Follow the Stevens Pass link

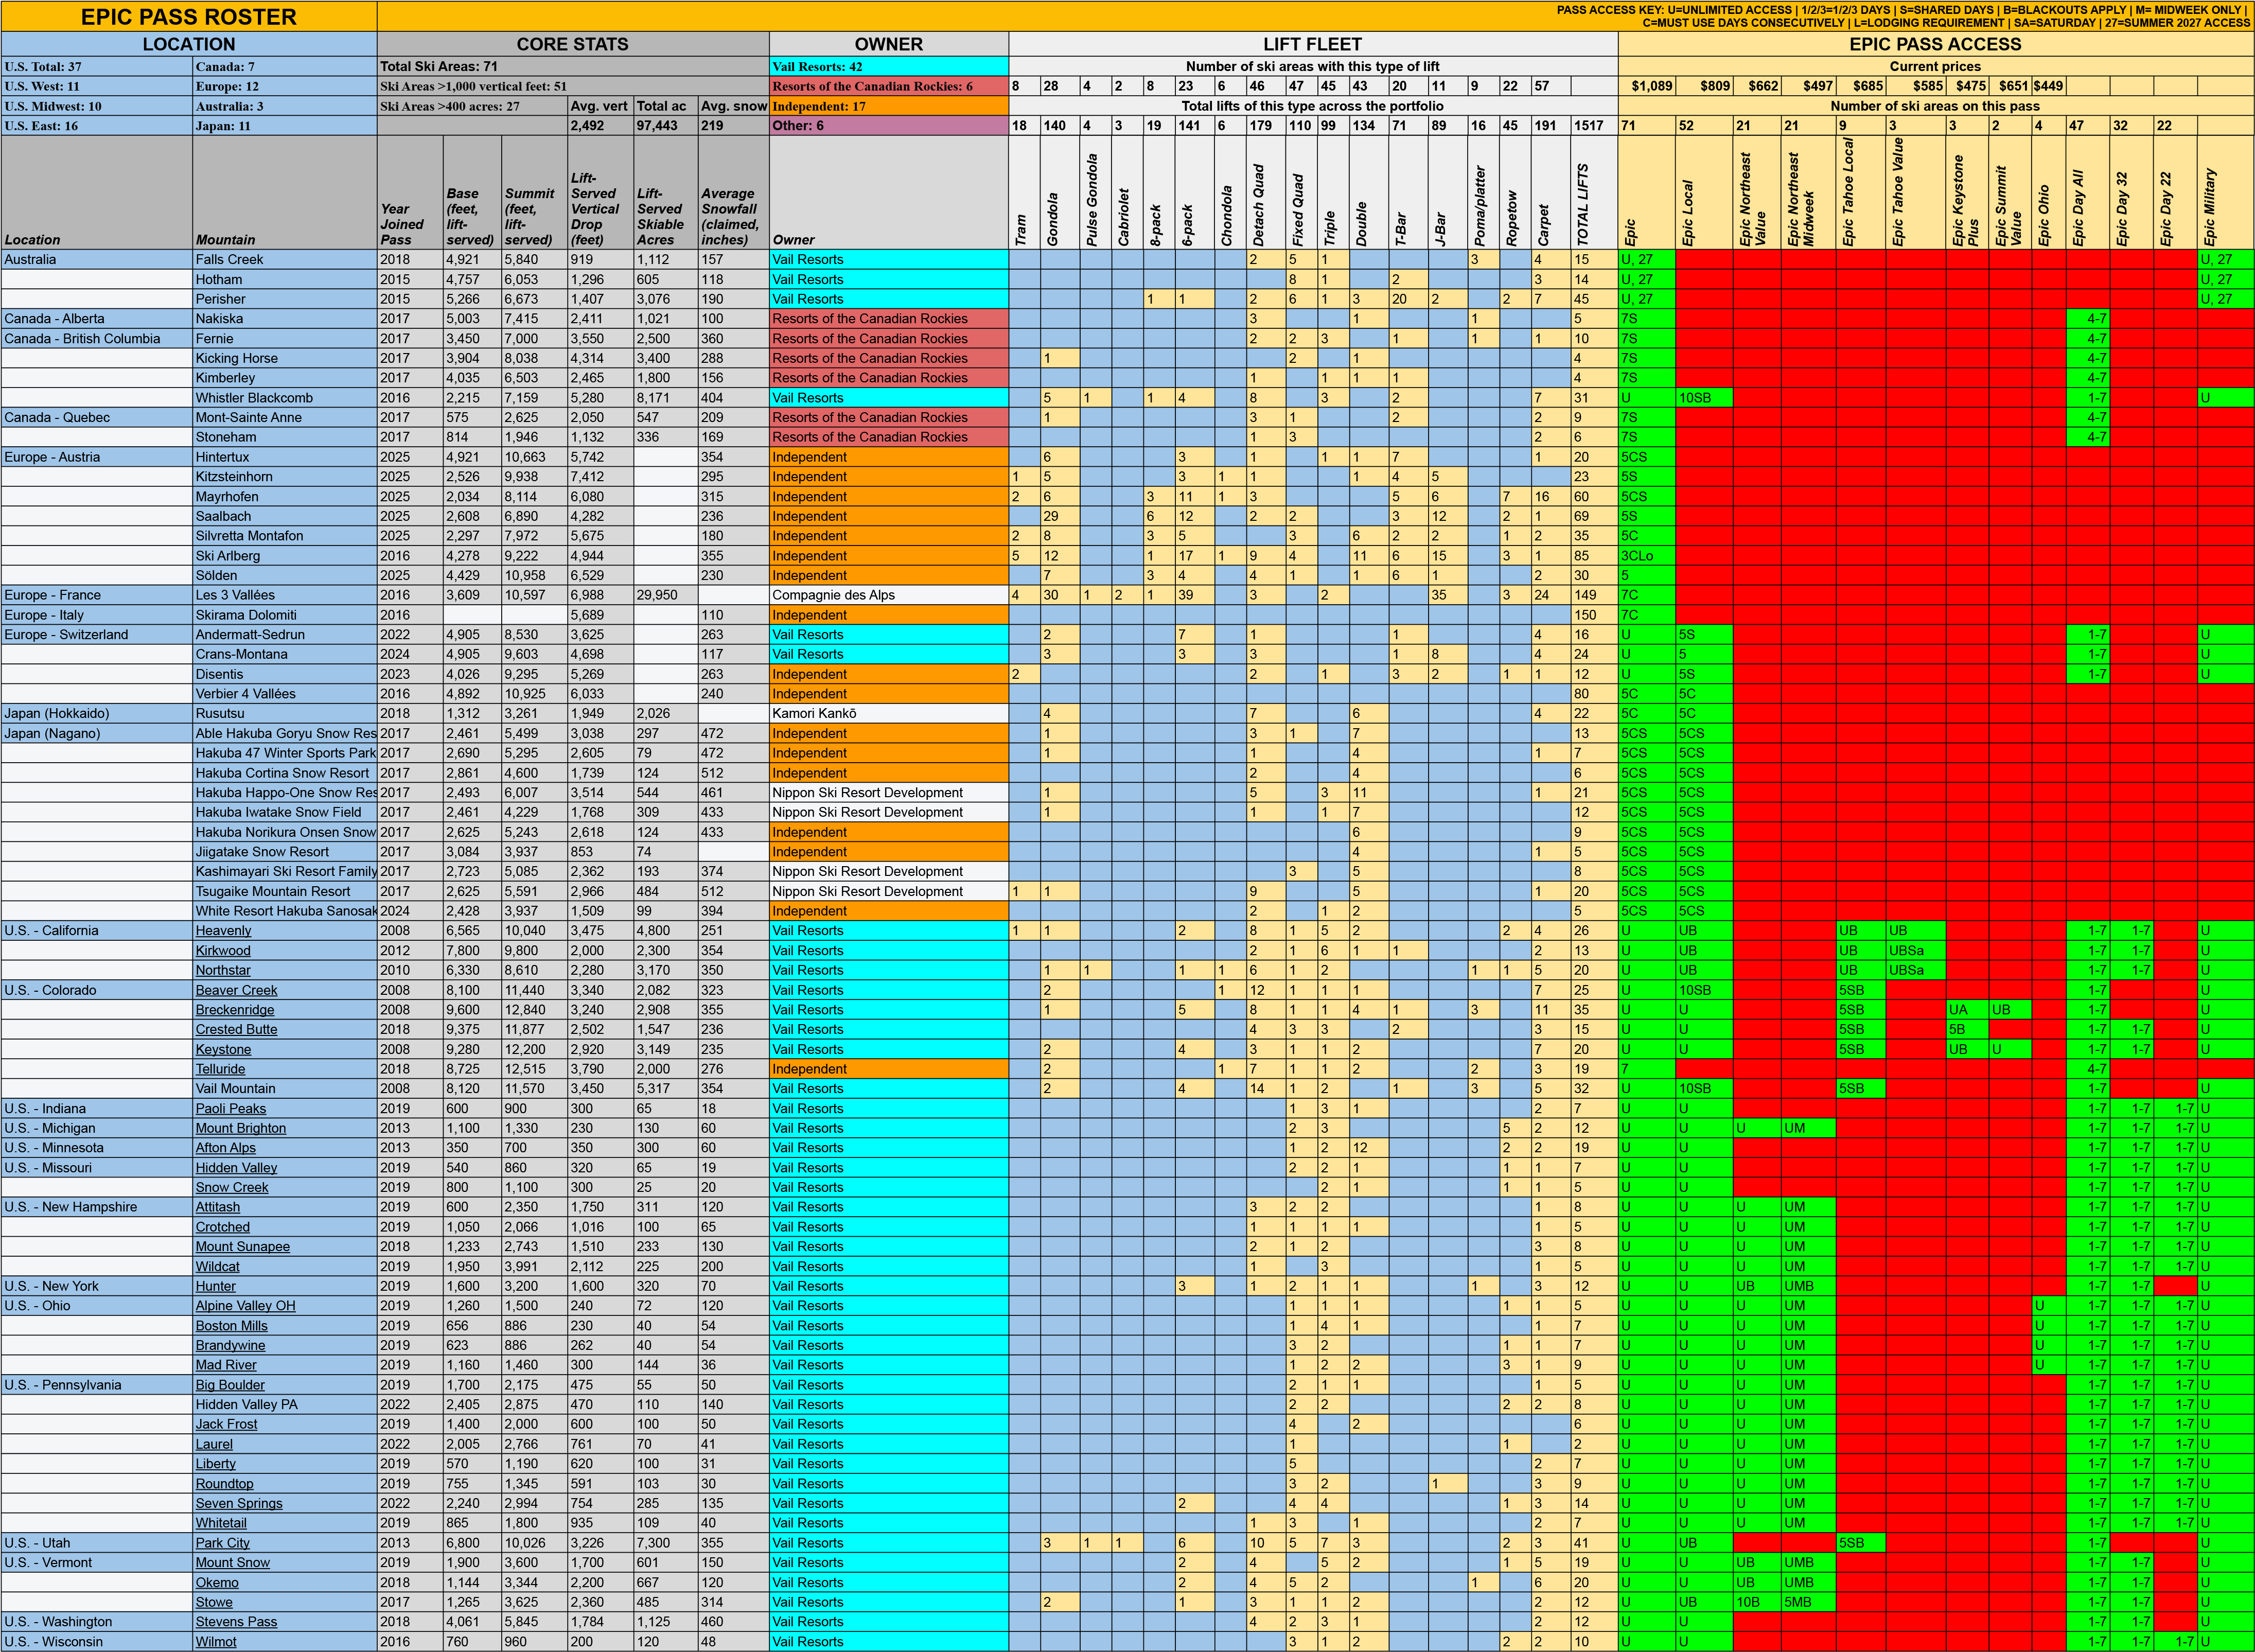point(236,1622)
